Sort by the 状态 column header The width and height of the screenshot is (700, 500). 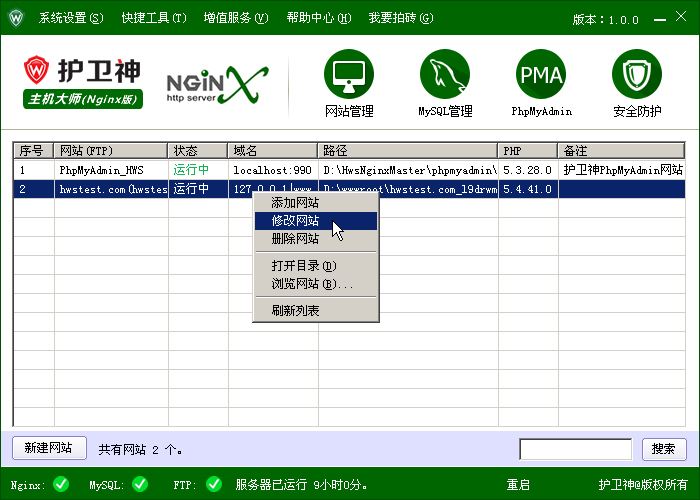(198, 151)
